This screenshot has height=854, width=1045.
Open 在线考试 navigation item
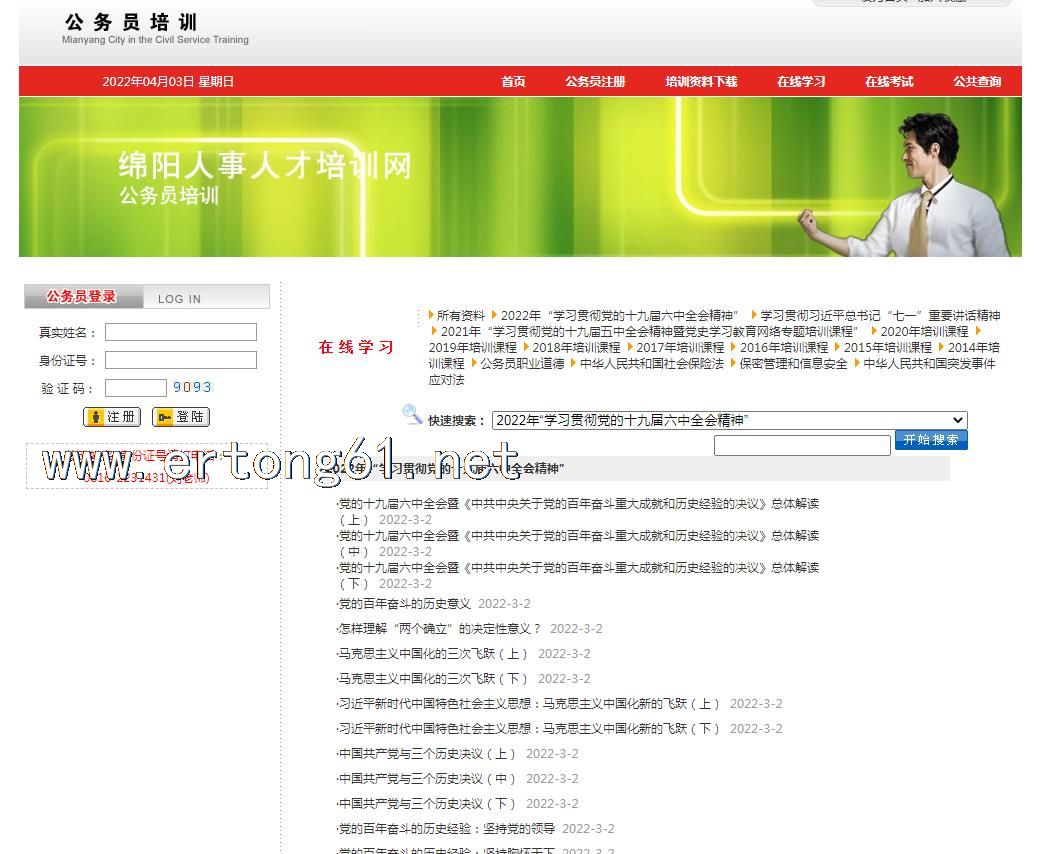889,82
